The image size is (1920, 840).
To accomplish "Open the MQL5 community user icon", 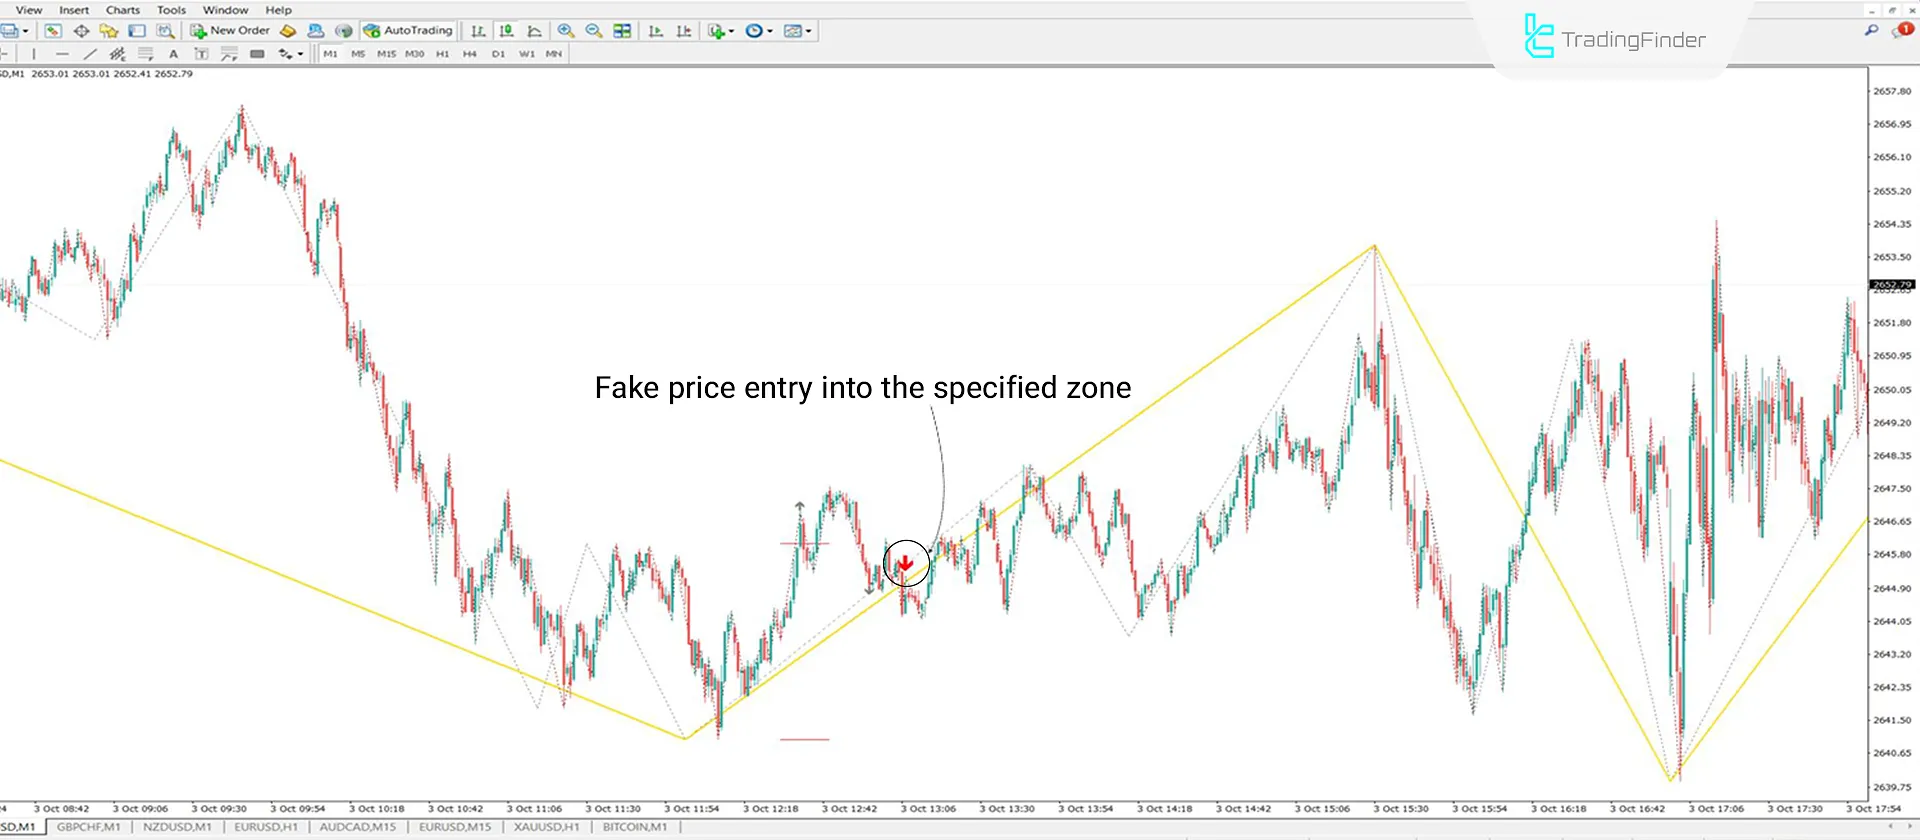I will 315,31.
